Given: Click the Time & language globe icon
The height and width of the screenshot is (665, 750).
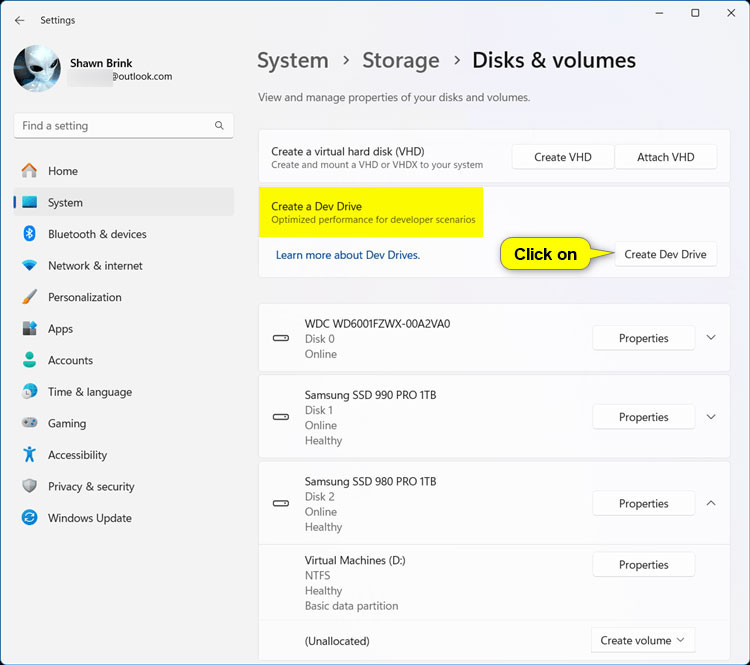Looking at the screenshot, I should (x=29, y=392).
